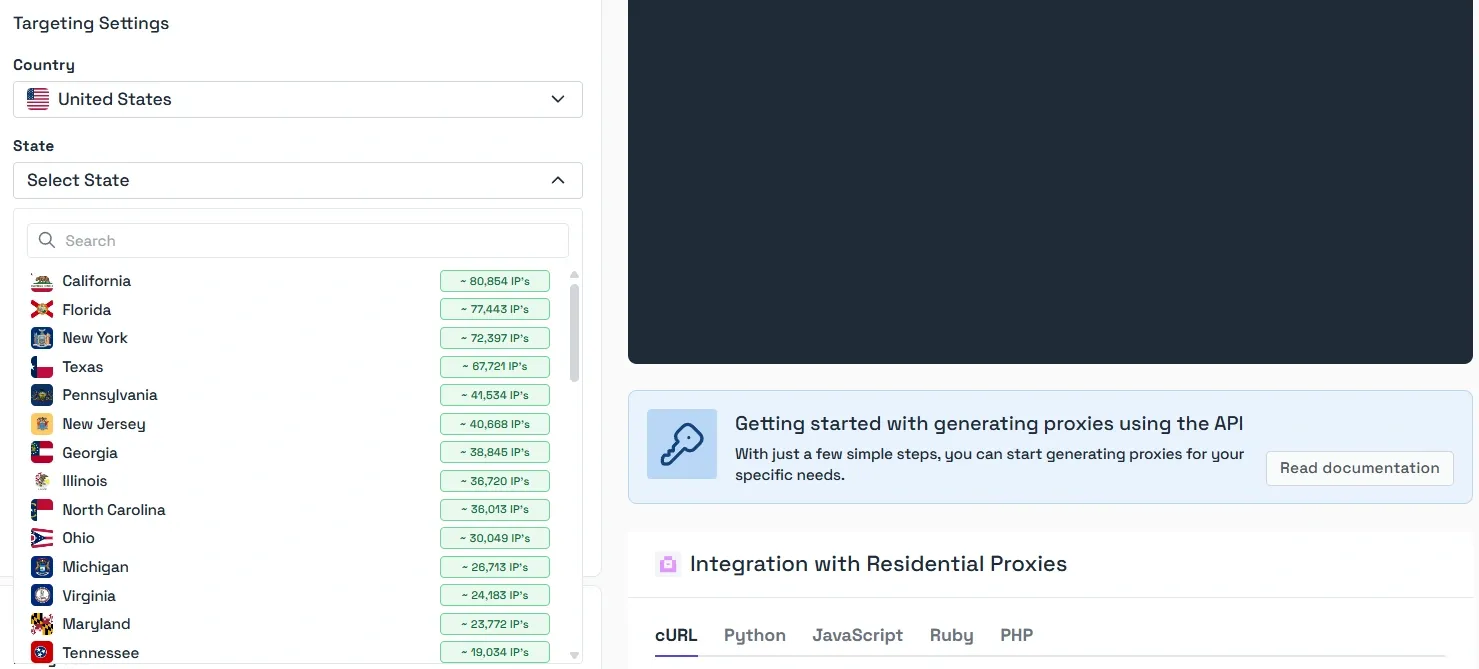This screenshot has width=1479, height=669.
Task: Click the Illinois state flag icon
Action: 42,481
